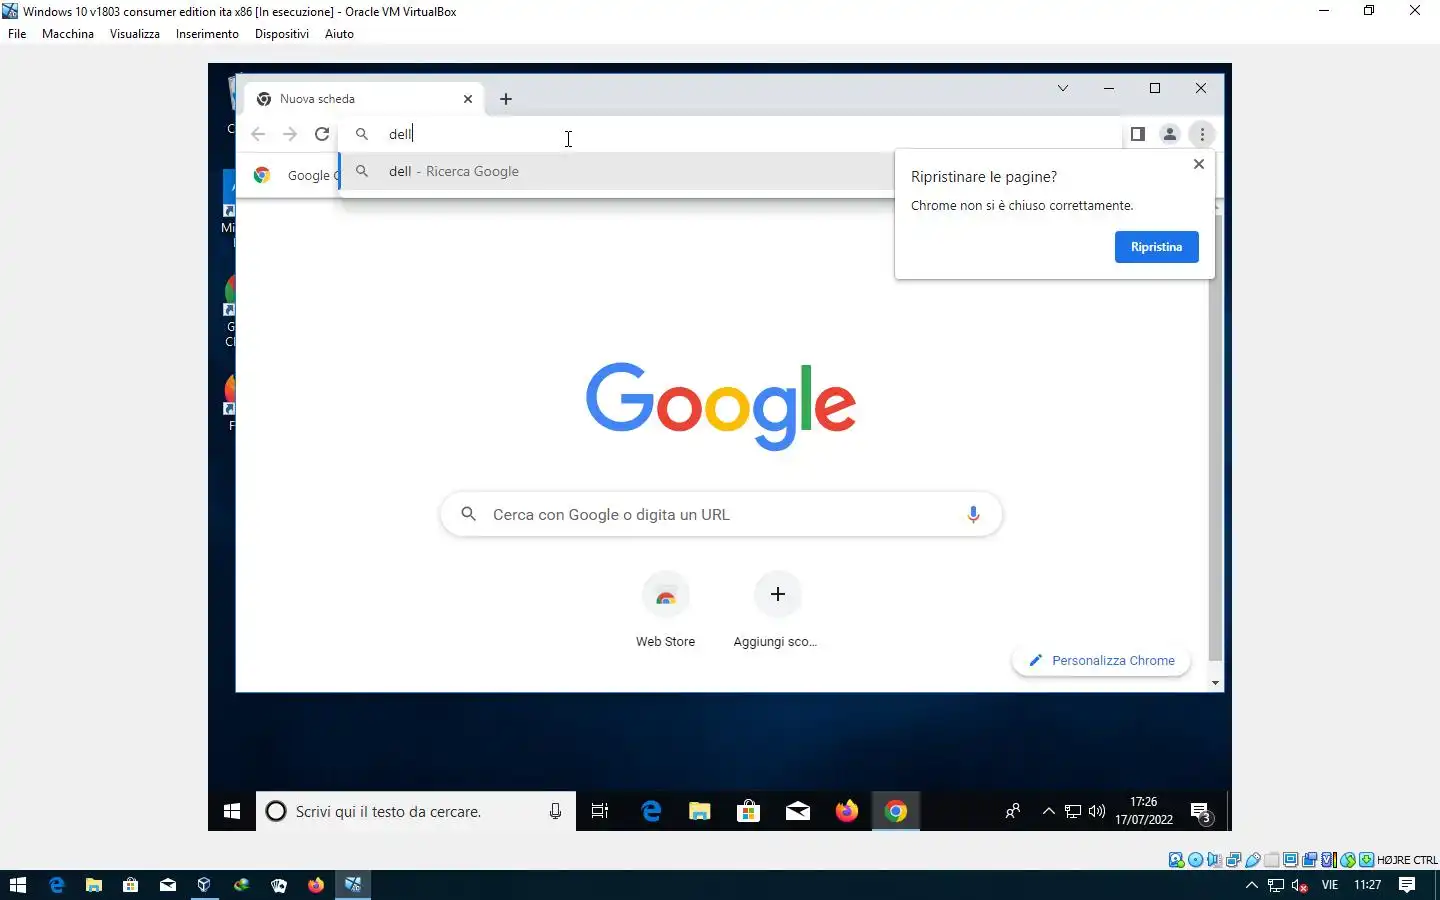Start voice search with microphone icon
This screenshot has width=1440, height=900.
[973, 514]
